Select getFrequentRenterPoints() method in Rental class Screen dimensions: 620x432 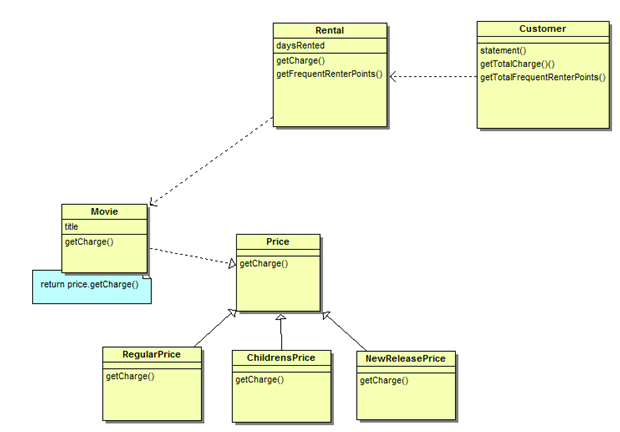tap(329, 74)
